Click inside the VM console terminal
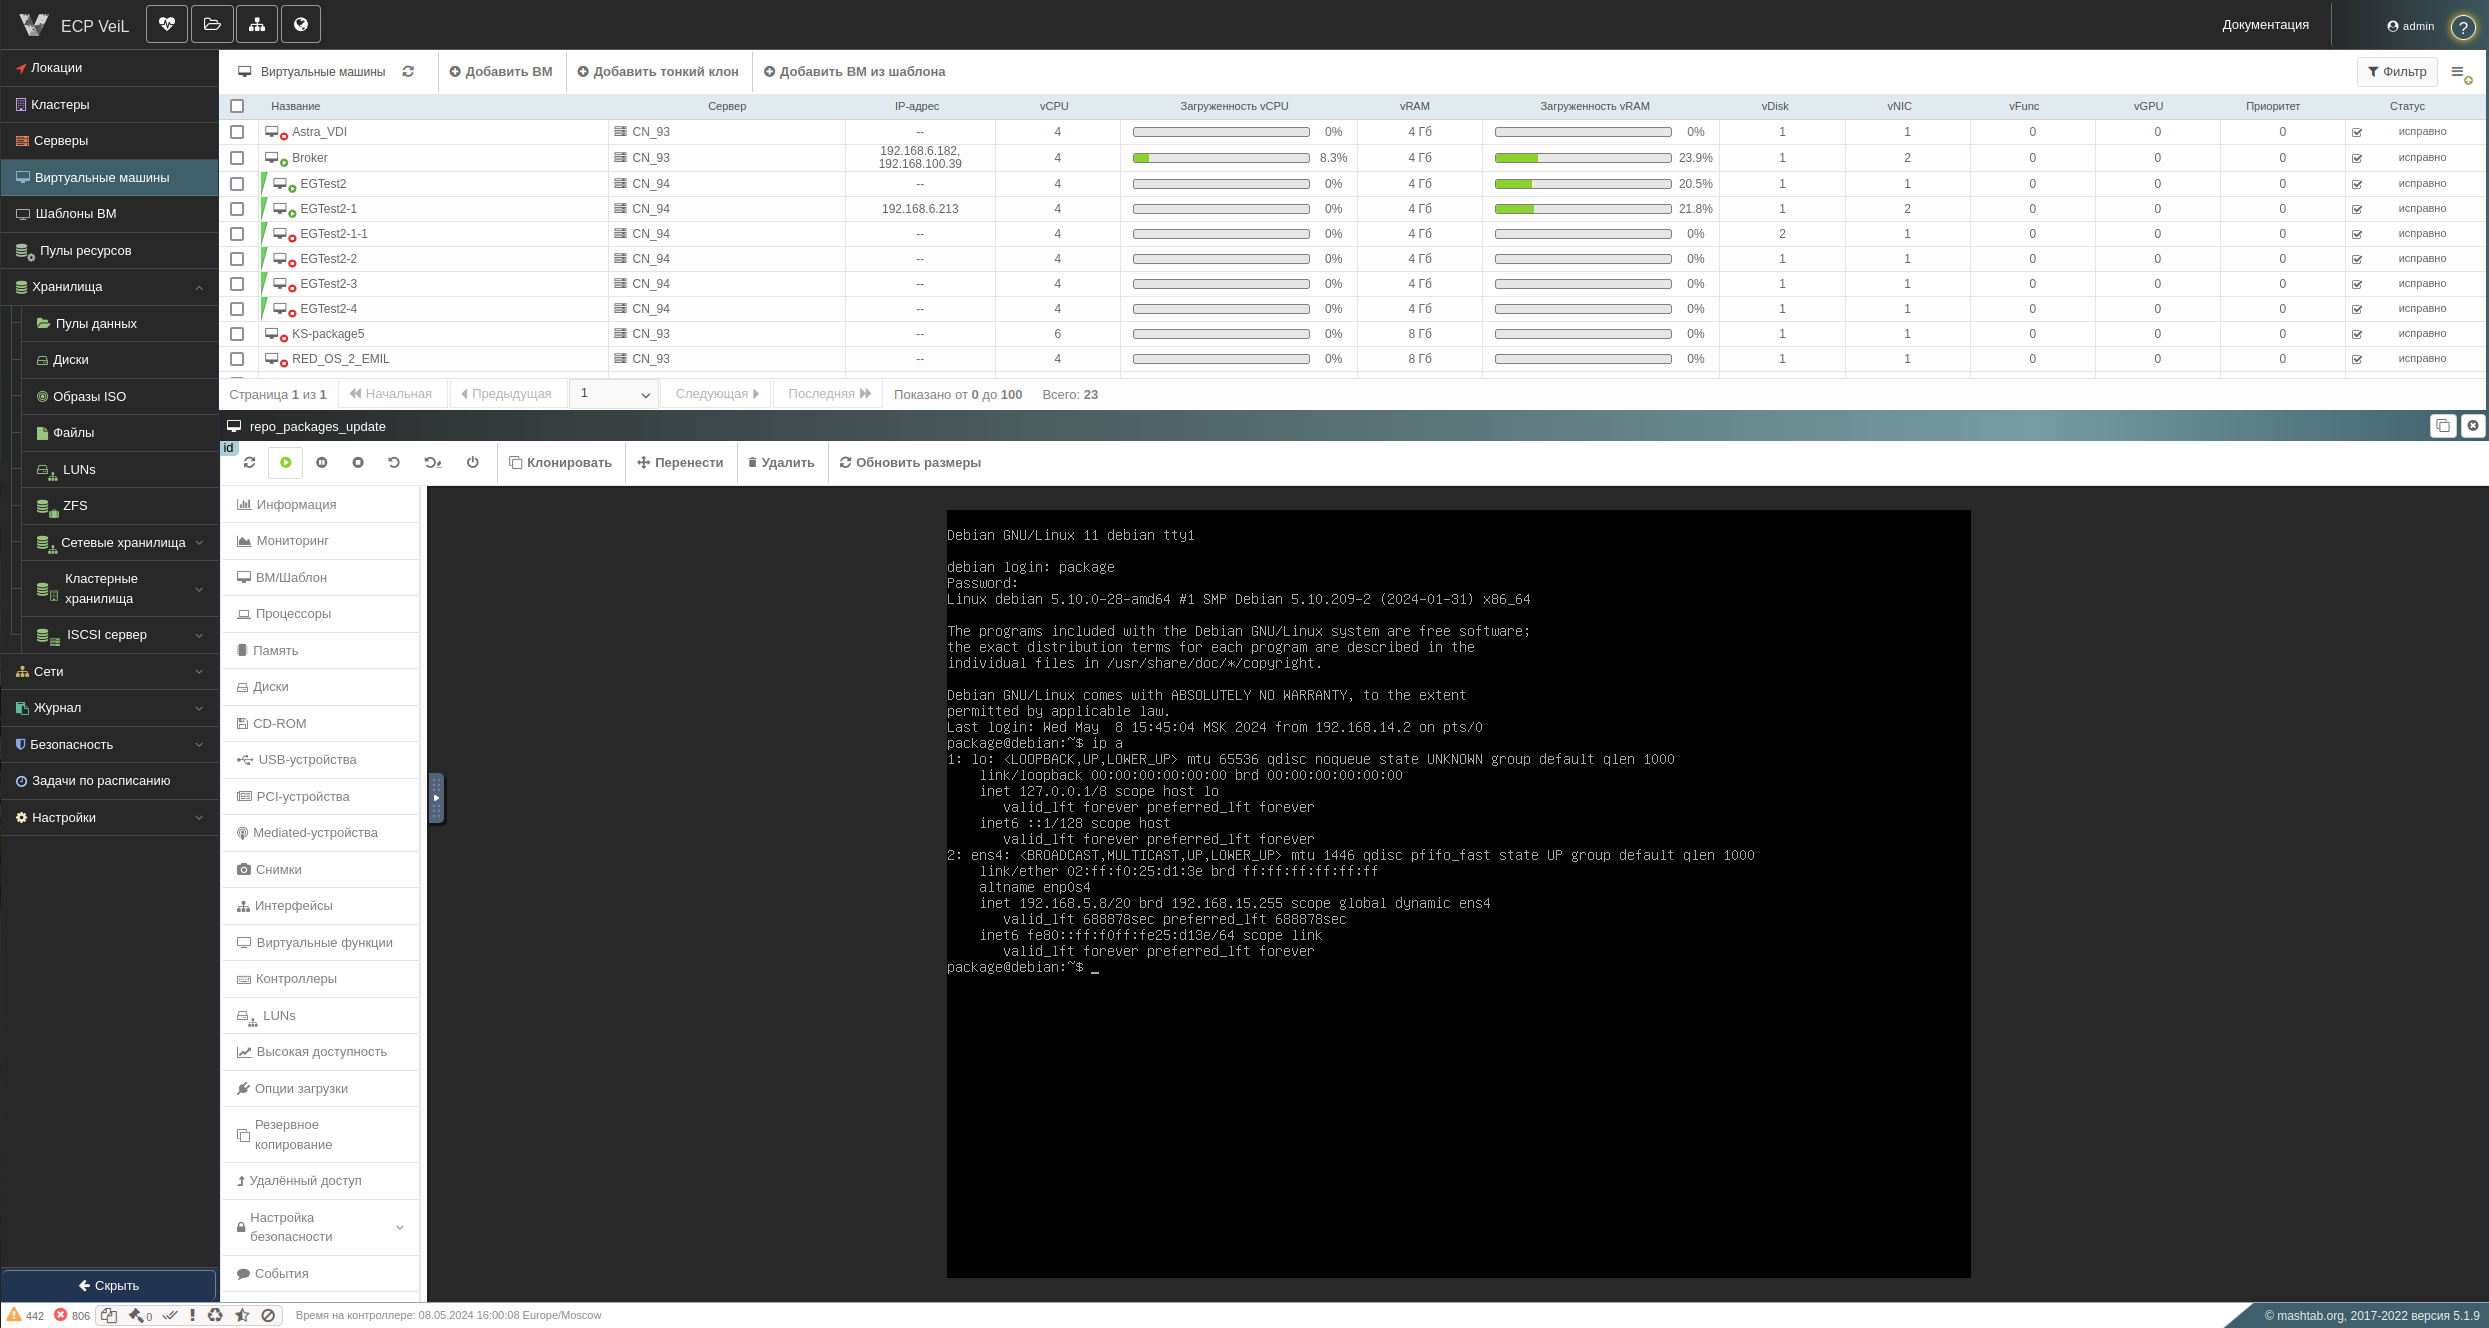 click(x=1458, y=894)
